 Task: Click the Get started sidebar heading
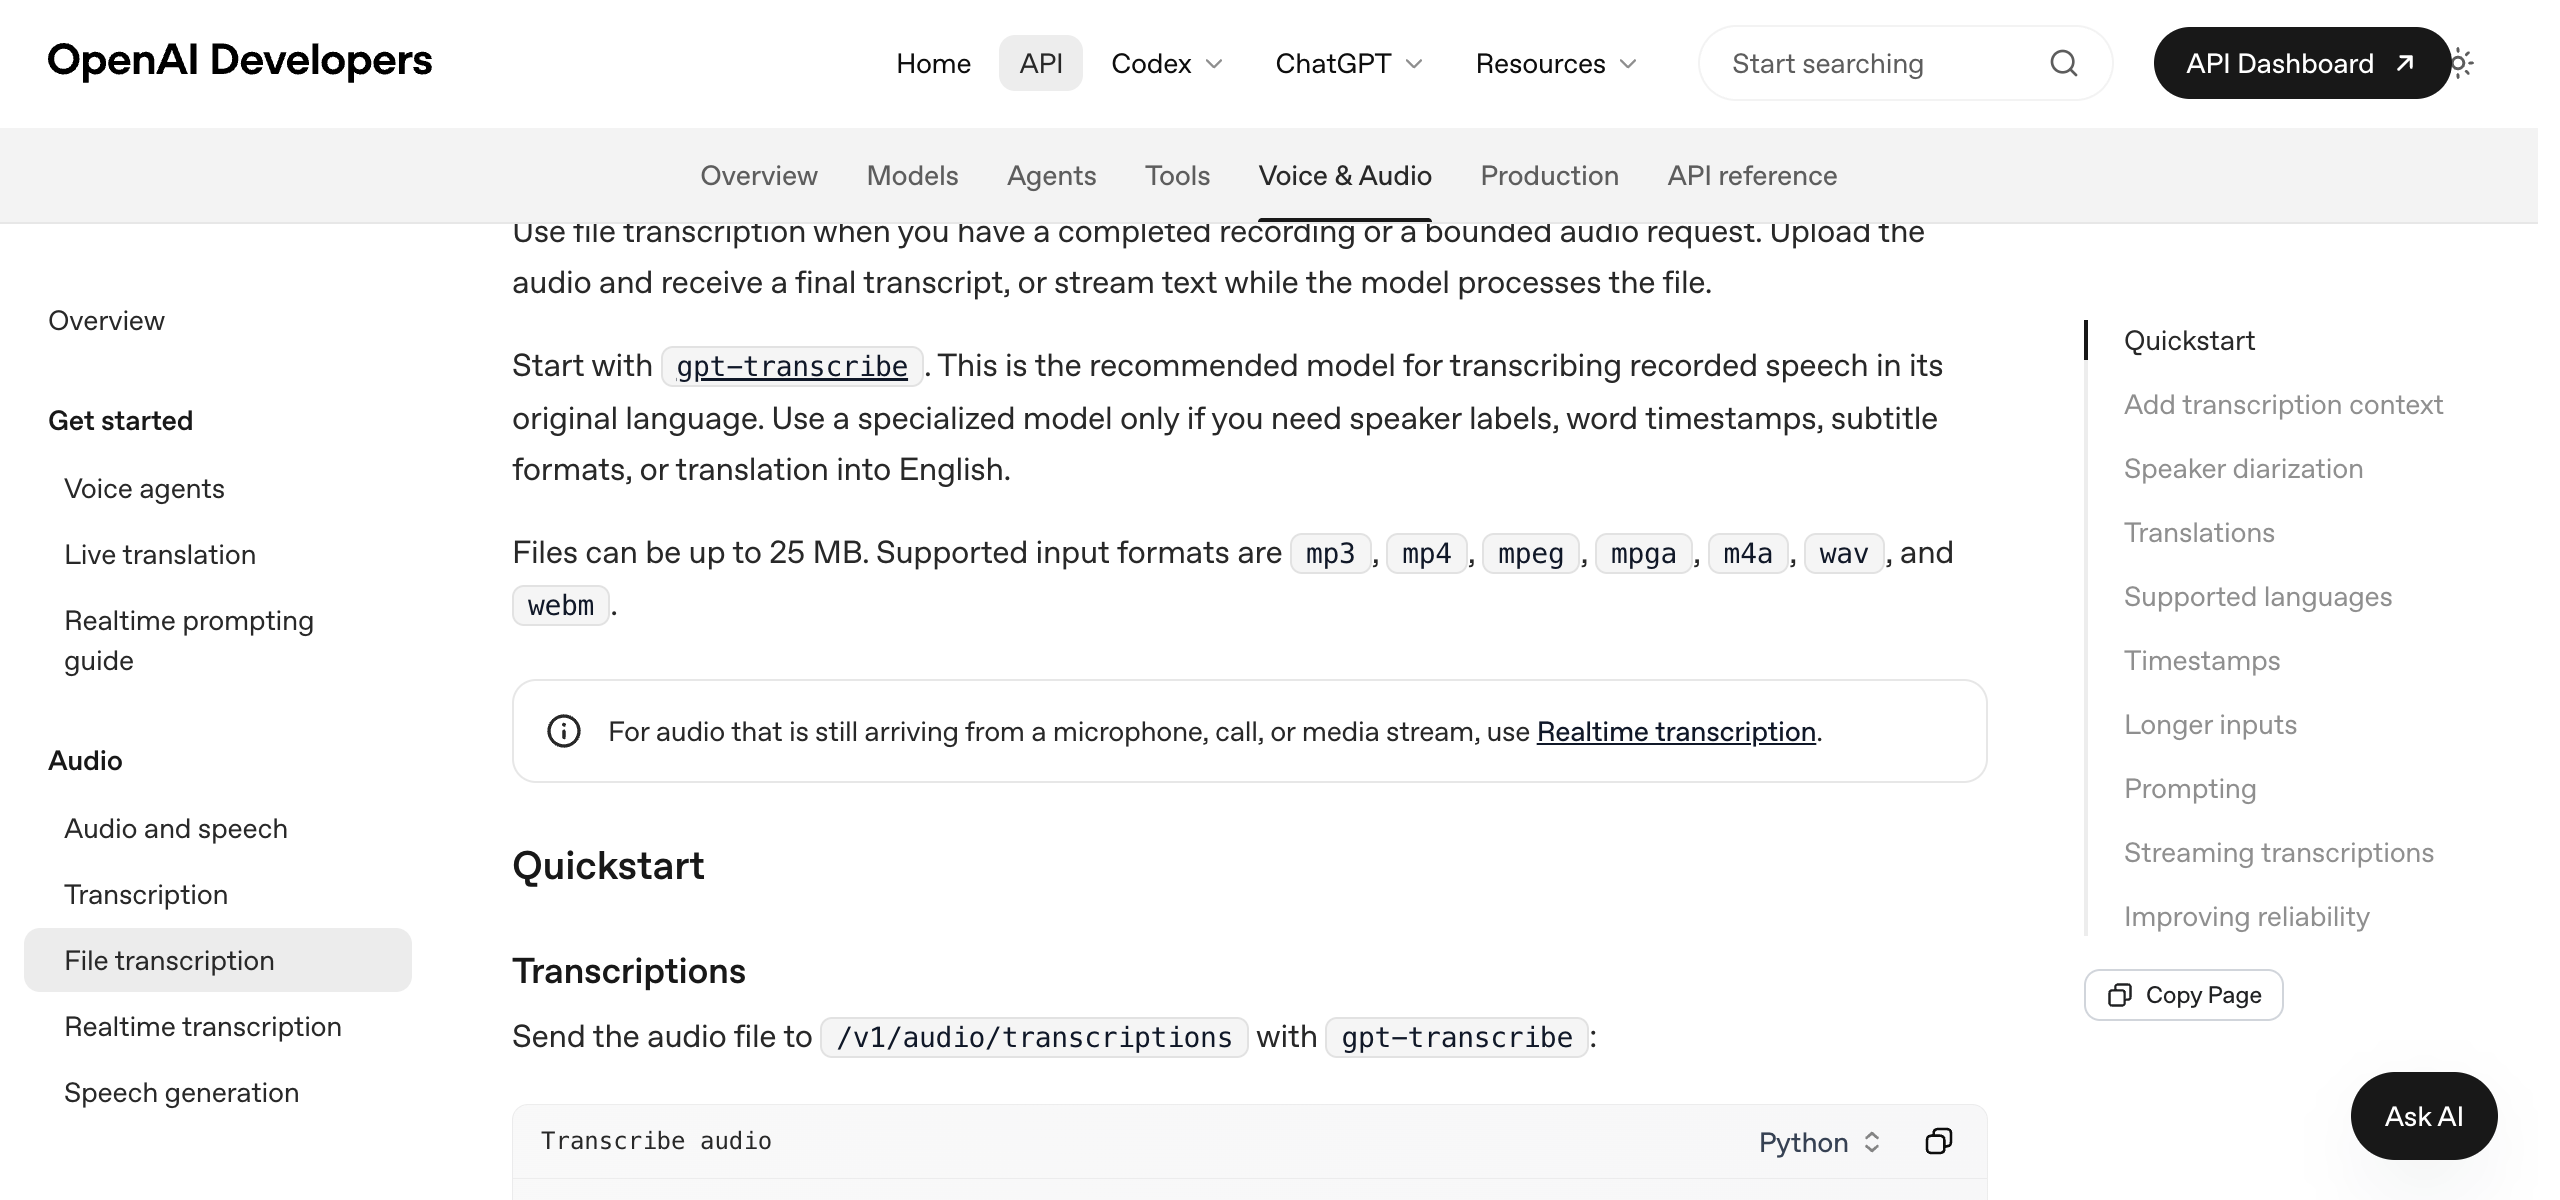[x=120, y=420]
